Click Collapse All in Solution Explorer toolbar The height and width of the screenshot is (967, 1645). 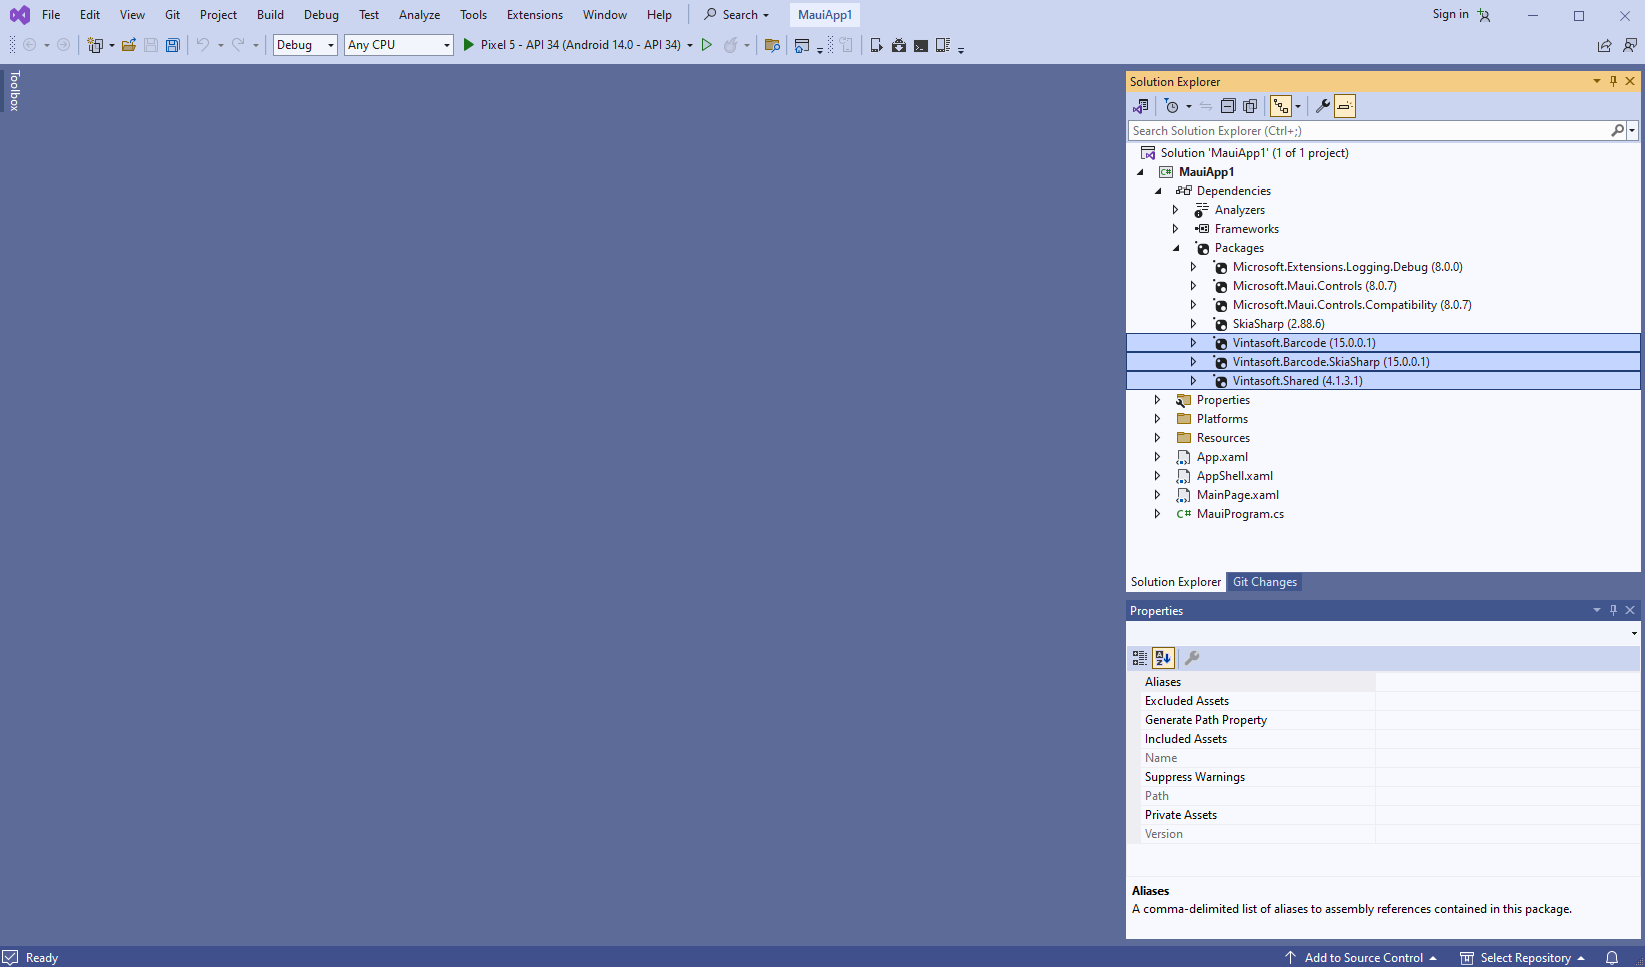pos(1228,106)
